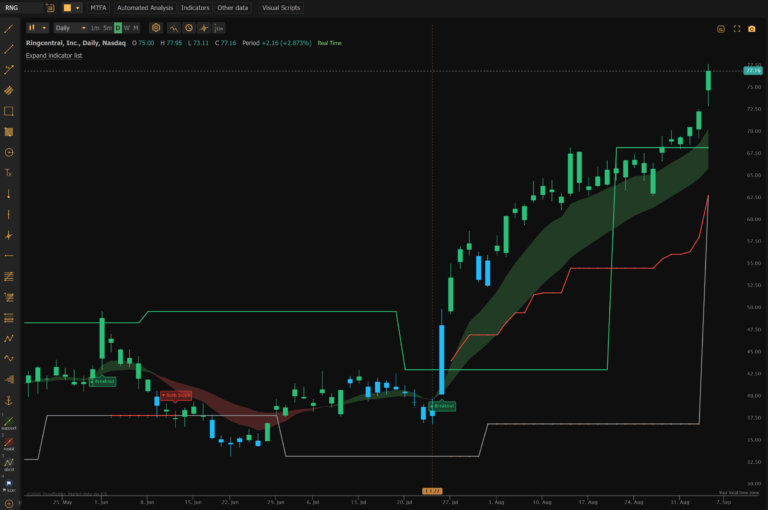The image size is (768, 510).
Task: Choose the support line preset
Action: pos(8,423)
